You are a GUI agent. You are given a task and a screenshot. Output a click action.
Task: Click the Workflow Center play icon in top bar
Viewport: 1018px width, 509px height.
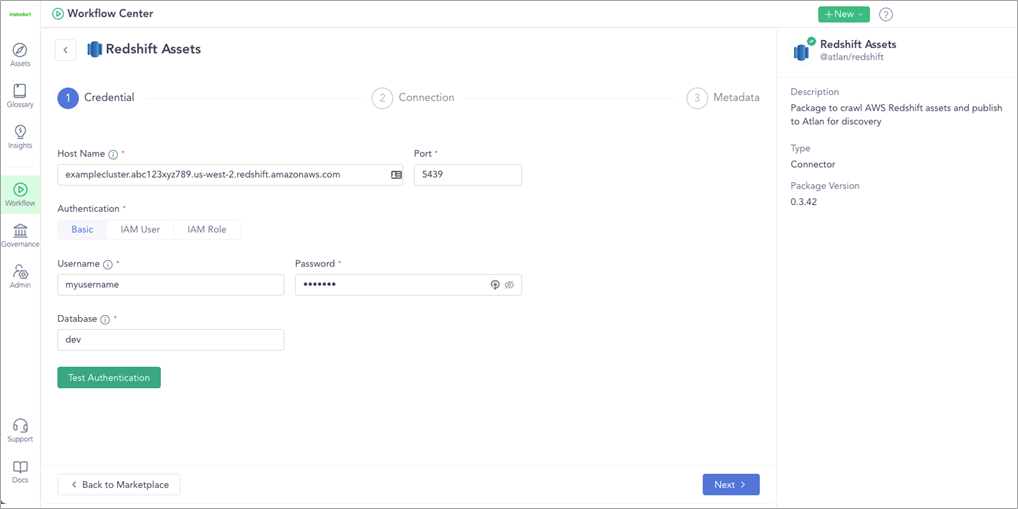(58, 14)
